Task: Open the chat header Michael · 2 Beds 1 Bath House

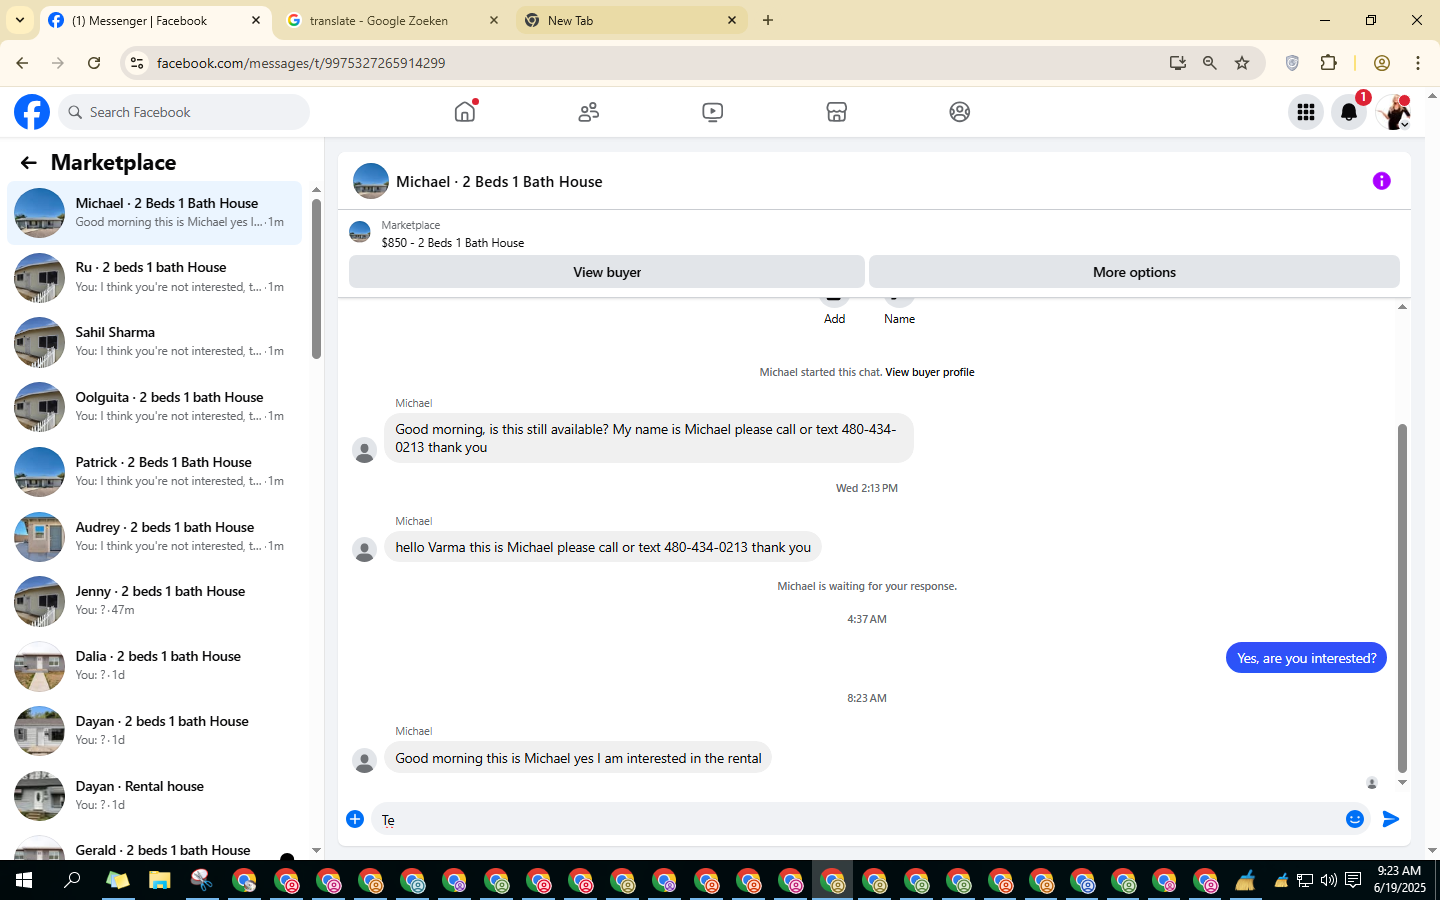Action: 499,182
